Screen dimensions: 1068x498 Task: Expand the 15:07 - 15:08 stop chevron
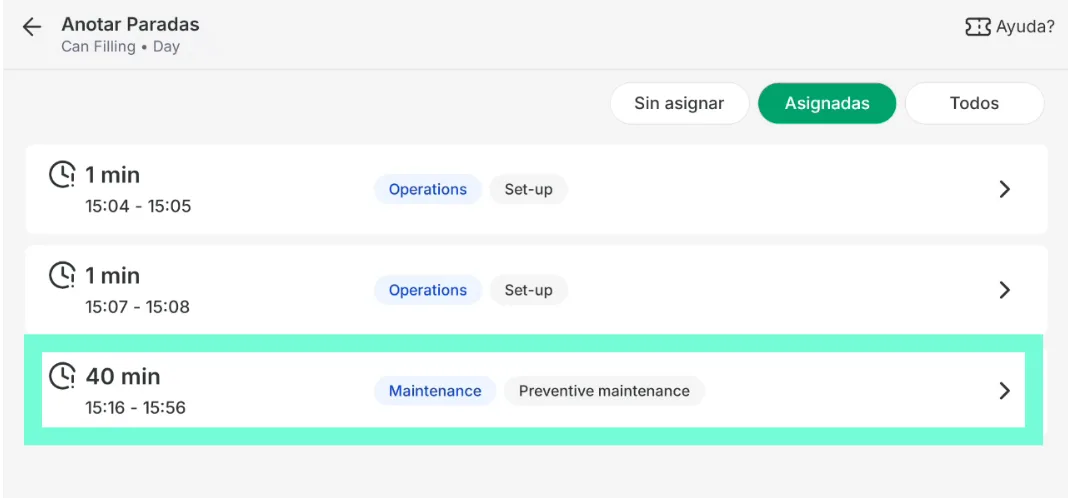click(1004, 290)
